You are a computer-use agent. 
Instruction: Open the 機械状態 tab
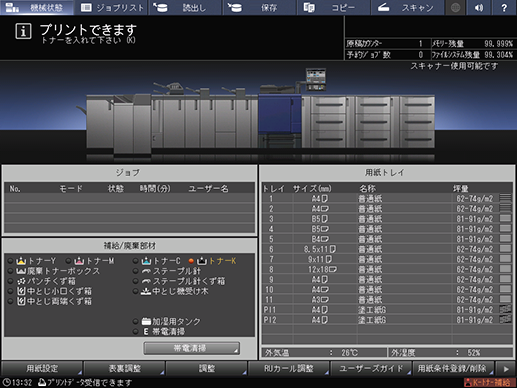click(37, 7)
